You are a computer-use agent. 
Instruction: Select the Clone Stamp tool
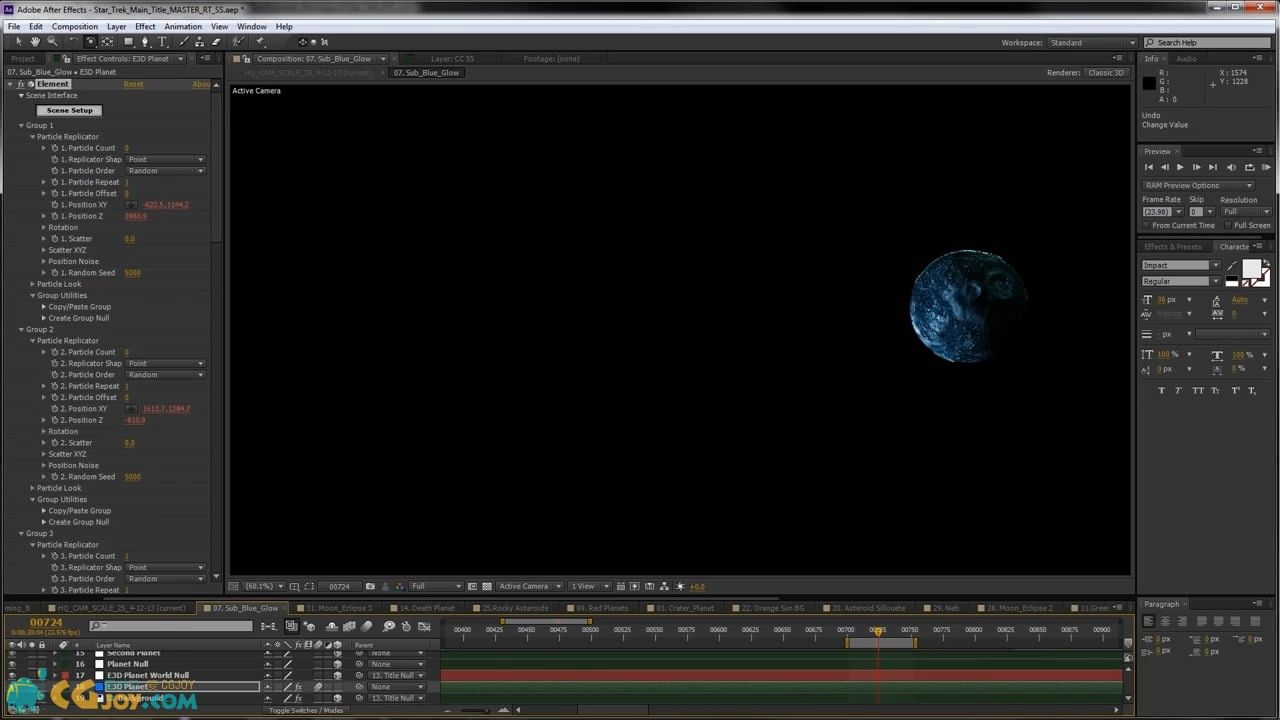click(x=201, y=42)
